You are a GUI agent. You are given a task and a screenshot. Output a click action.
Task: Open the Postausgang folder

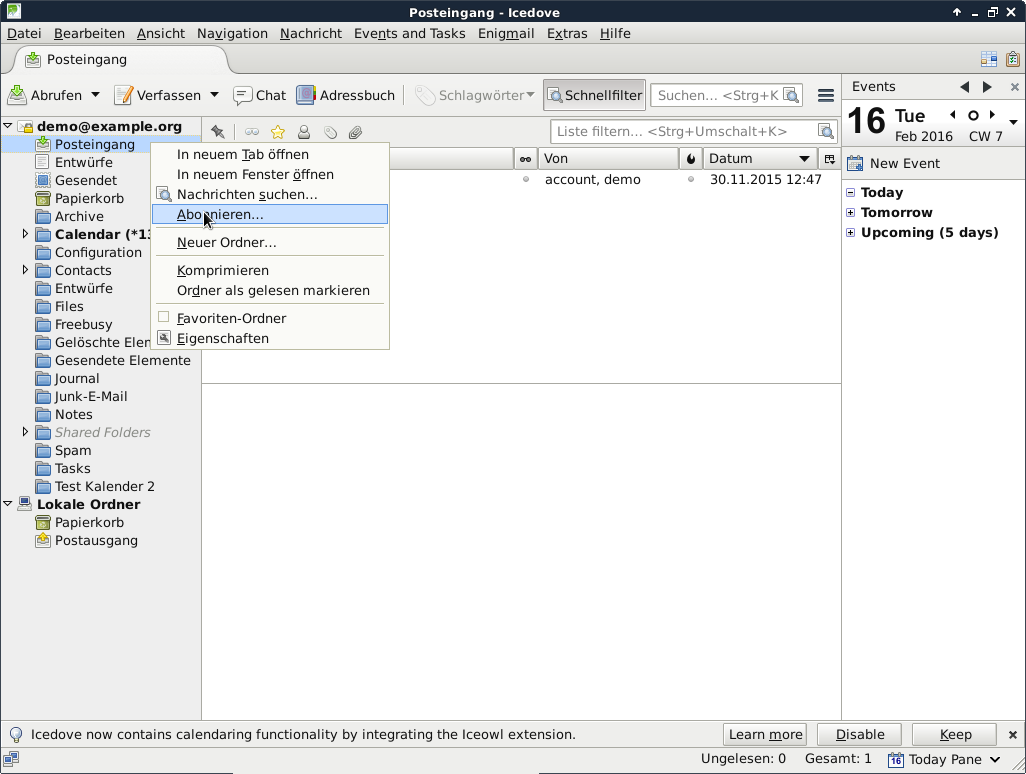pyautogui.click(x=96, y=540)
